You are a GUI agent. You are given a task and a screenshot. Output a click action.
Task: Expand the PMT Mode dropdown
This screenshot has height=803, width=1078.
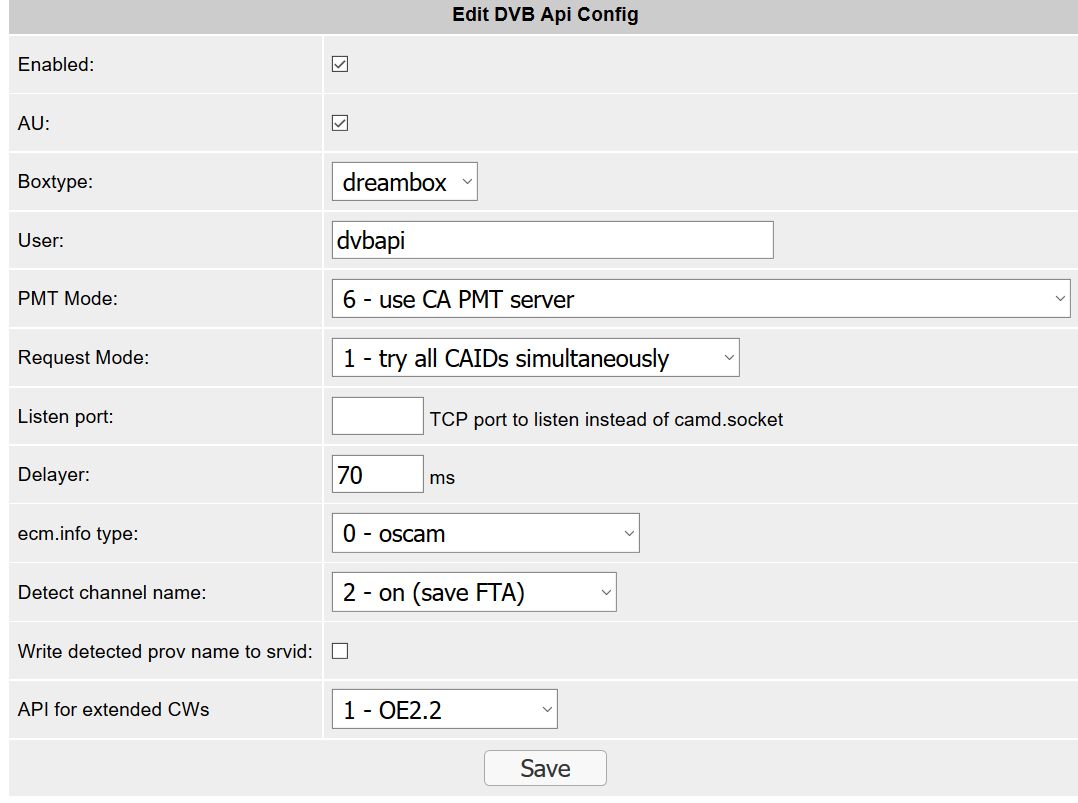coord(700,299)
